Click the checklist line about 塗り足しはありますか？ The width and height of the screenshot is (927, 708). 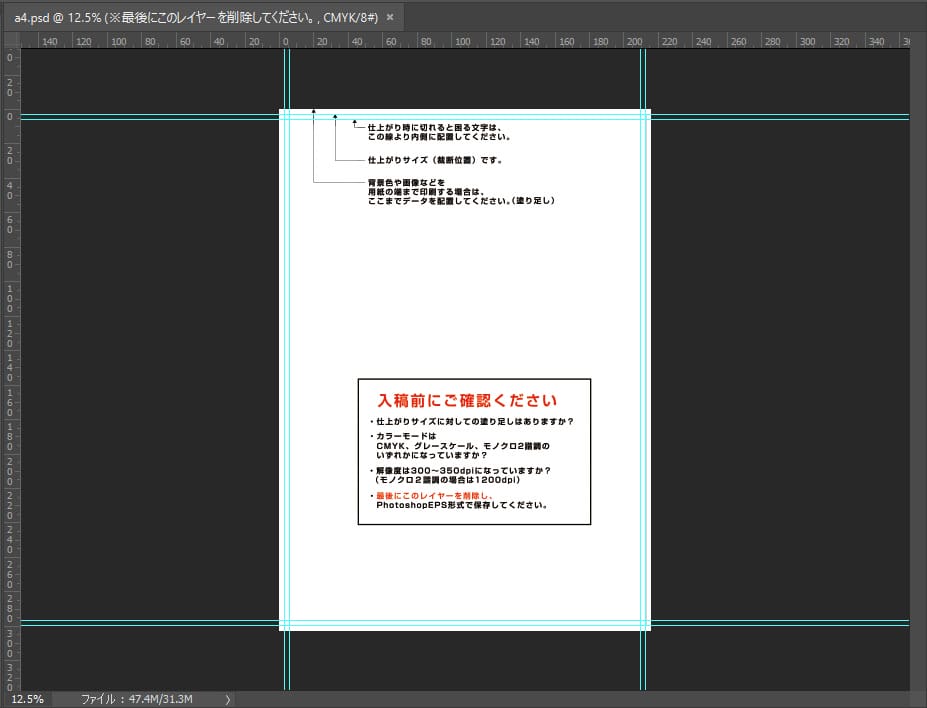tap(472, 422)
